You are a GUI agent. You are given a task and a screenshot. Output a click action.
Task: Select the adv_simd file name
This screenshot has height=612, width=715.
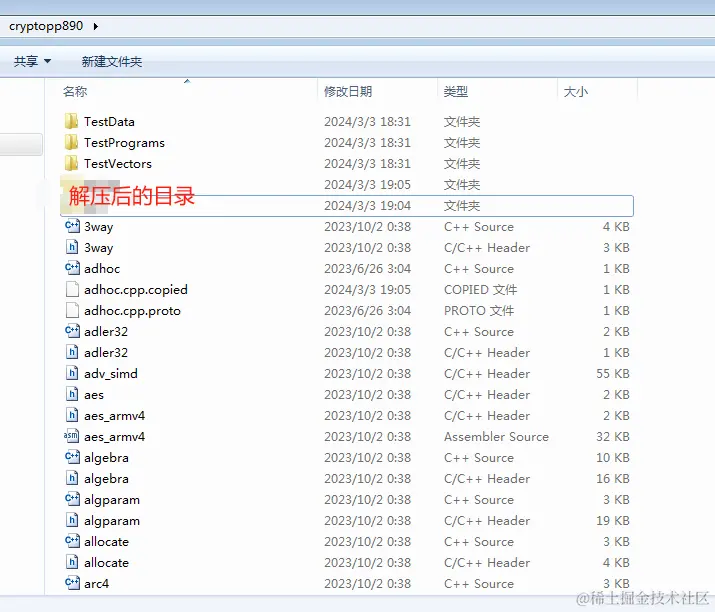point(111,374)
